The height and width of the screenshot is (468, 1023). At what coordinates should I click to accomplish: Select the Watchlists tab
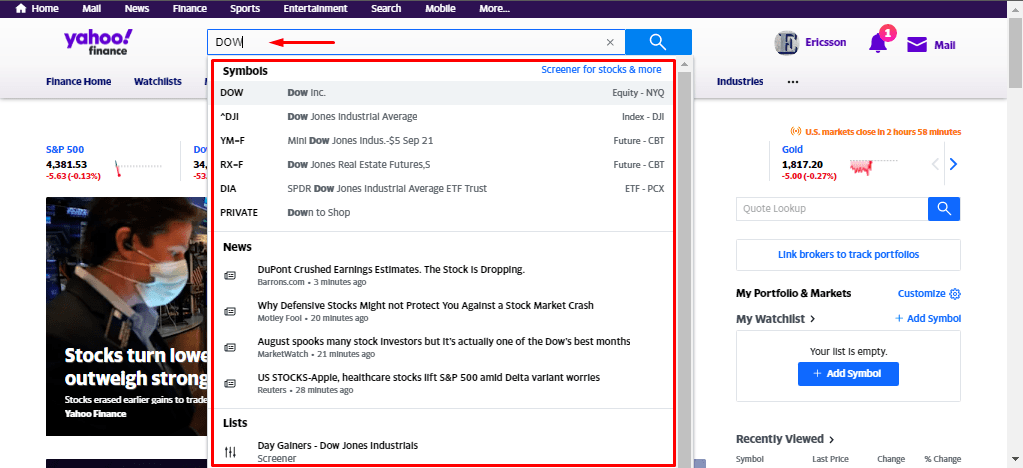[158, 82]
